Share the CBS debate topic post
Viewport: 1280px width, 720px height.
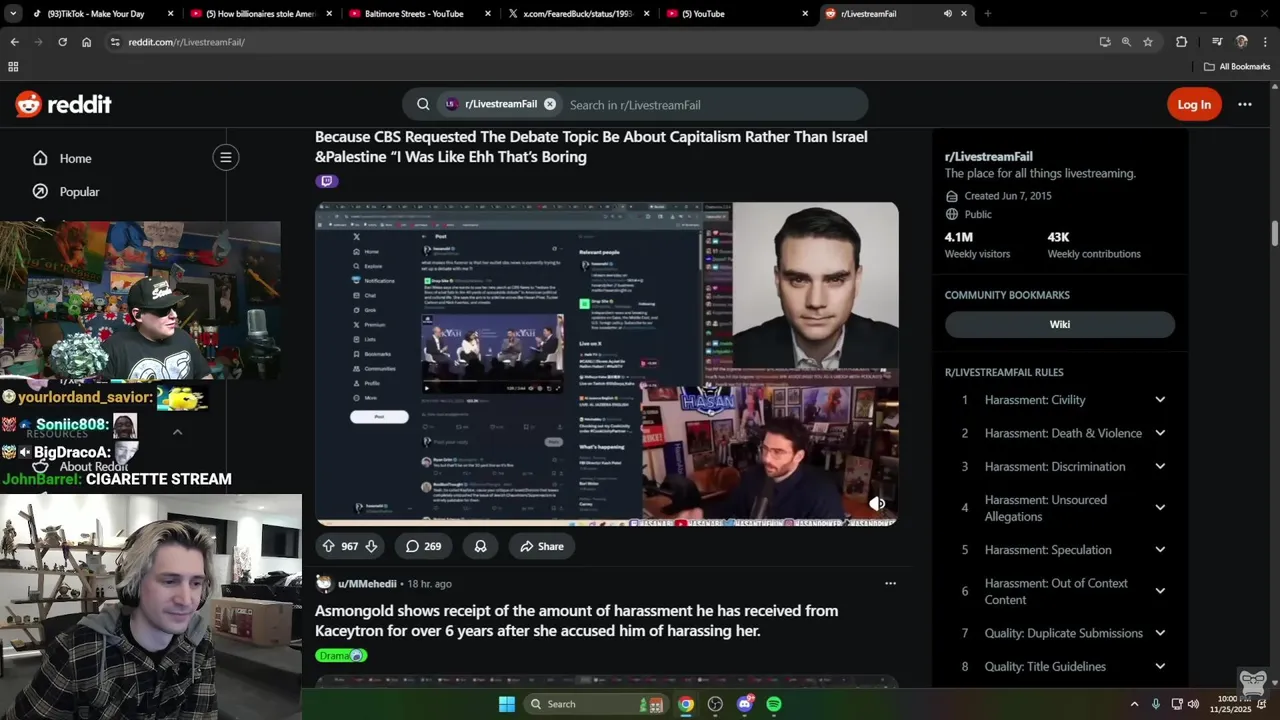point(542,546)
